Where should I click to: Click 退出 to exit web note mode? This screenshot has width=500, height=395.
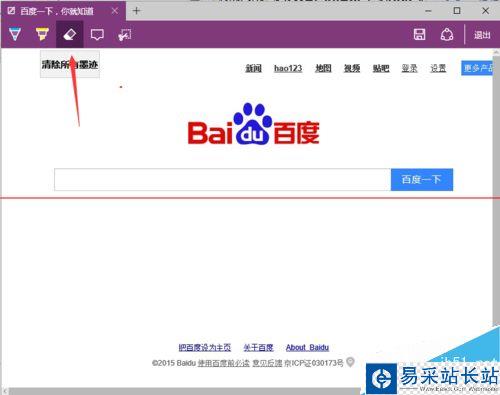(482, 35)
